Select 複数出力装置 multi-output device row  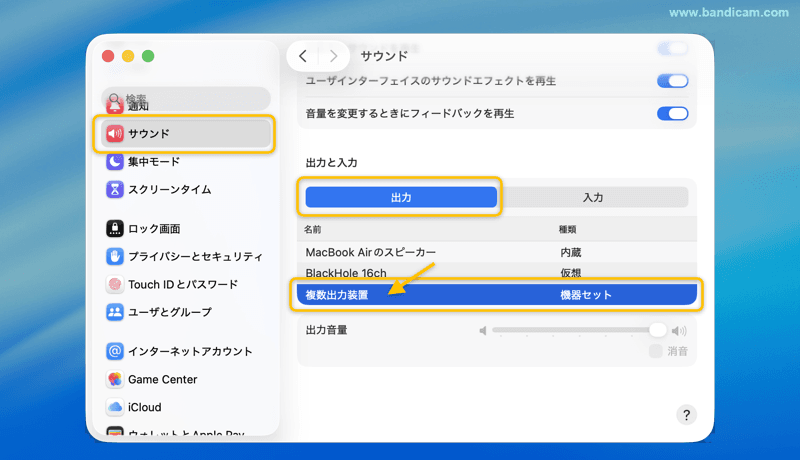(497, 295)
